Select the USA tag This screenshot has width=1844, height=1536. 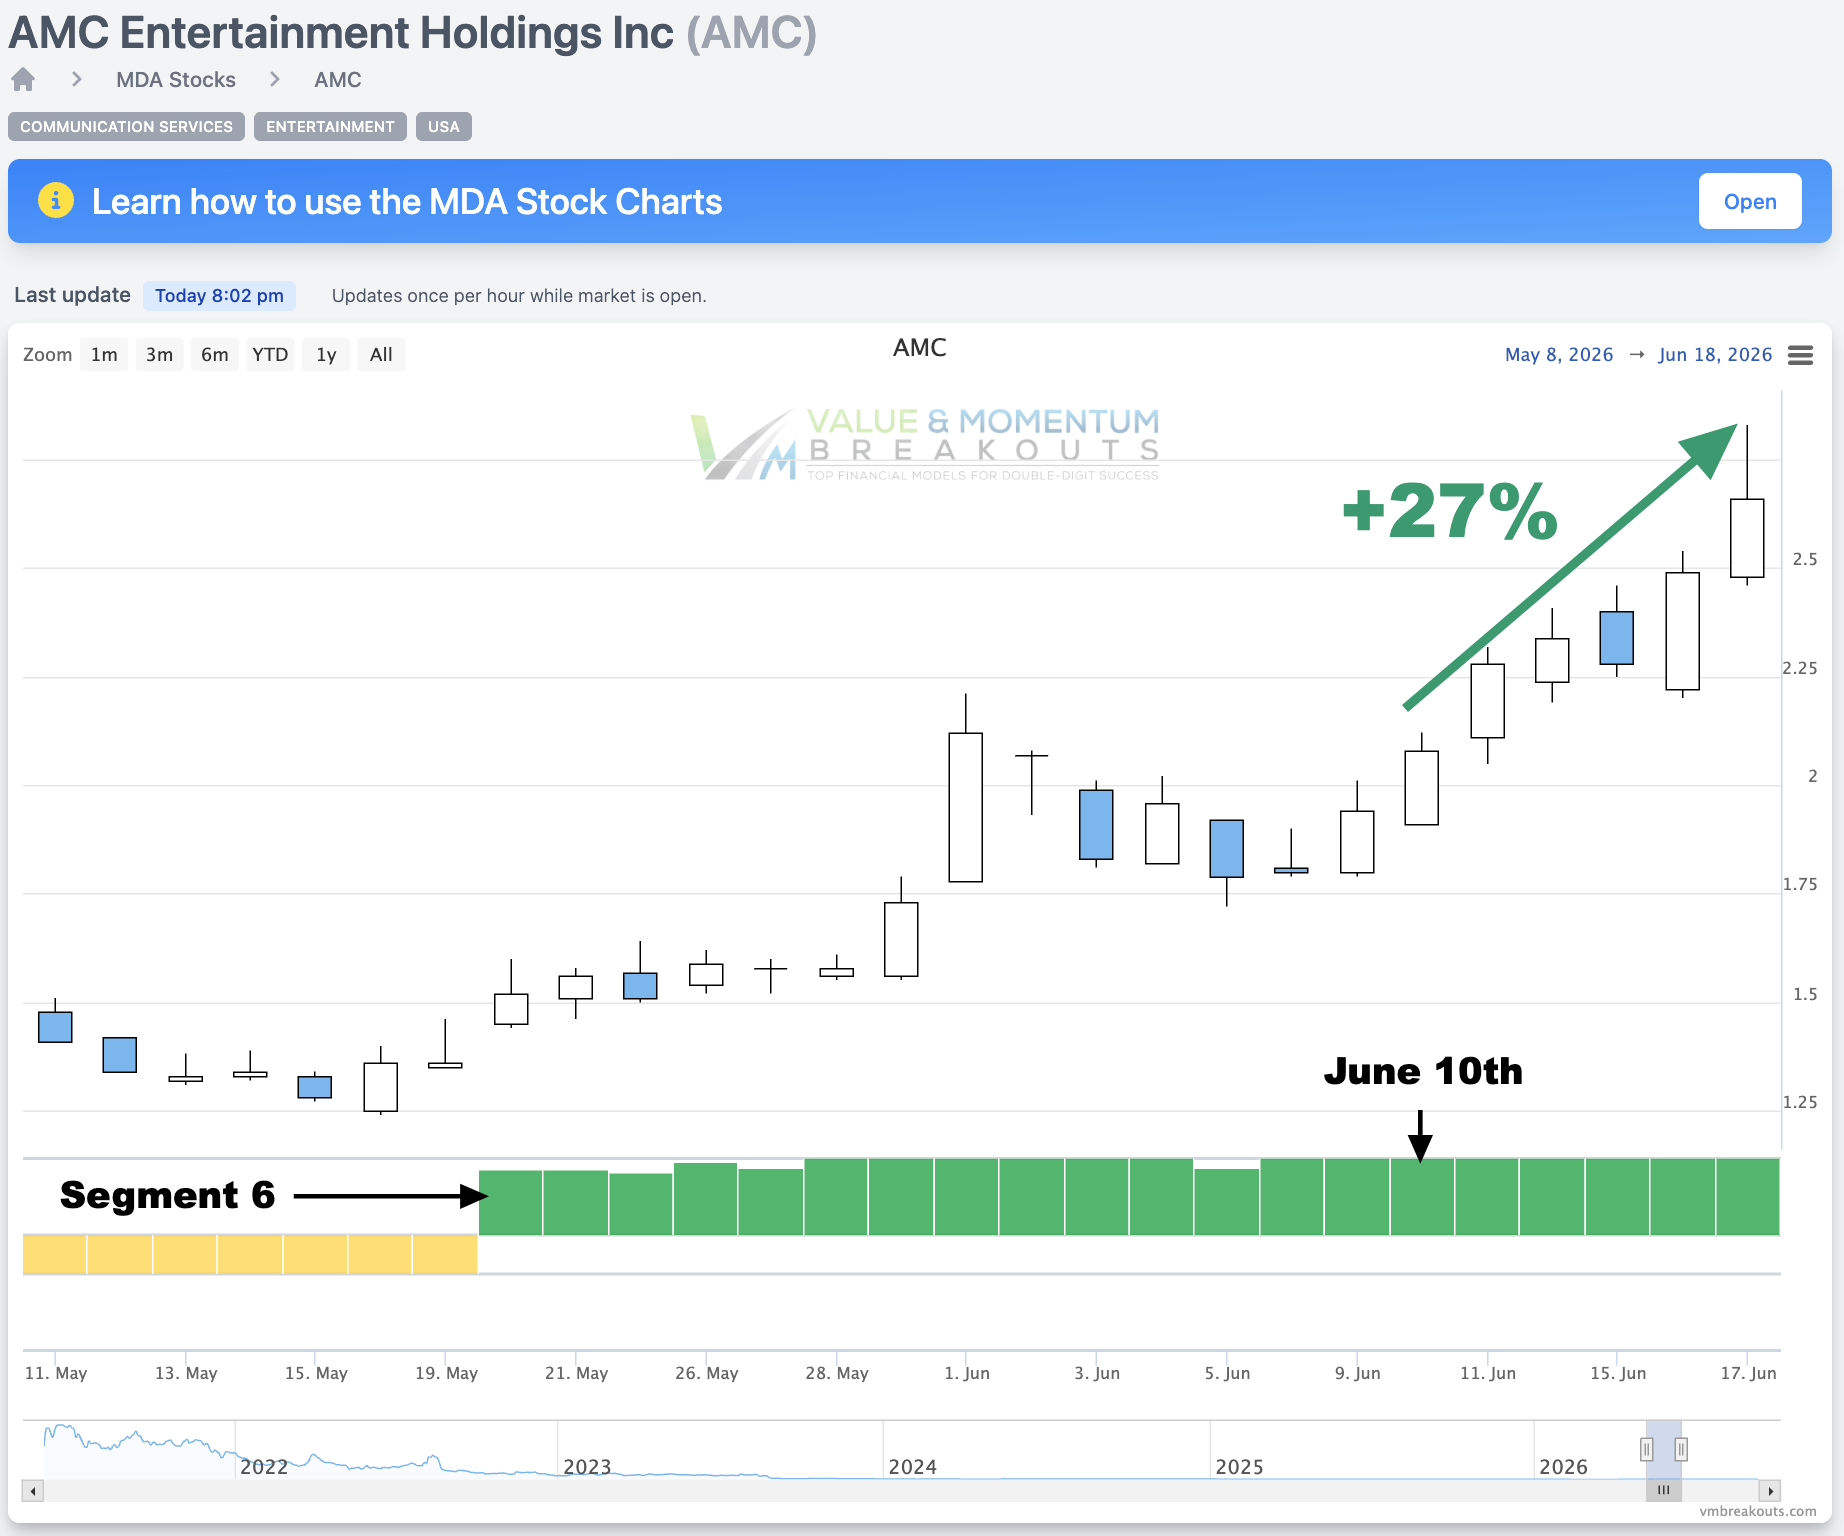click(444, 127)
